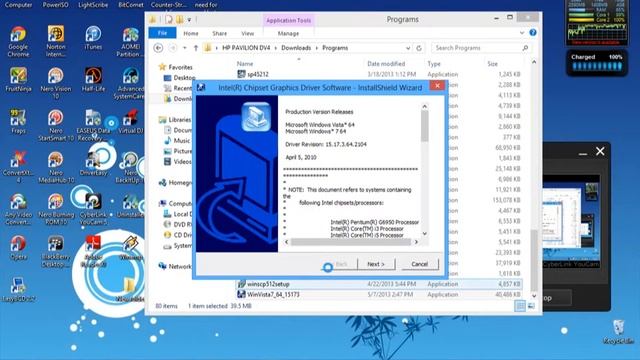Open Google Chrome desktop shortcut
This screenshot has width=640, height=360.
pyautogui.click(x=18, y=41)
